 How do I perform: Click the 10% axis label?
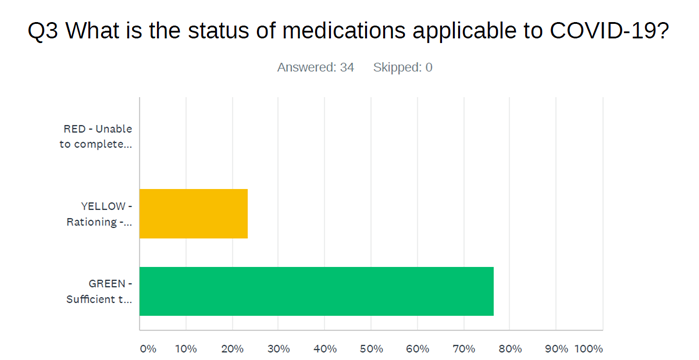186,348
